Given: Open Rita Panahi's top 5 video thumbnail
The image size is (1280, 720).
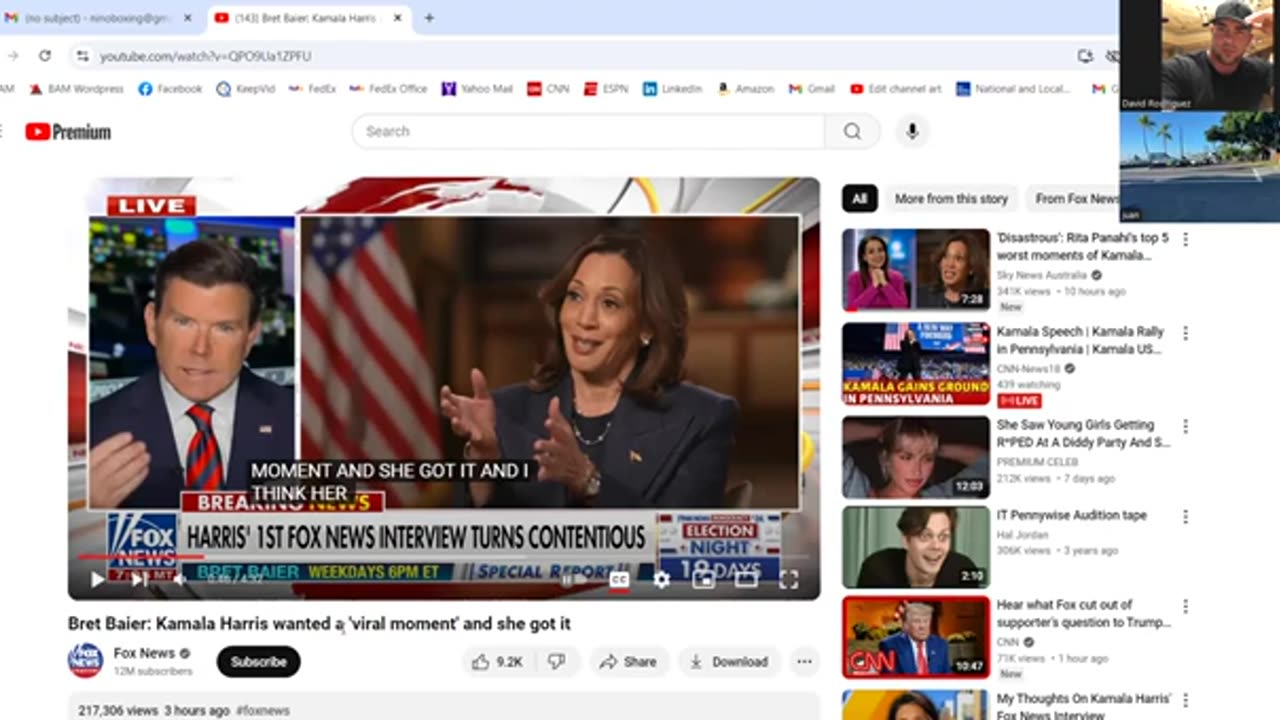Looking at the screenshot, I should pos(916,269).
